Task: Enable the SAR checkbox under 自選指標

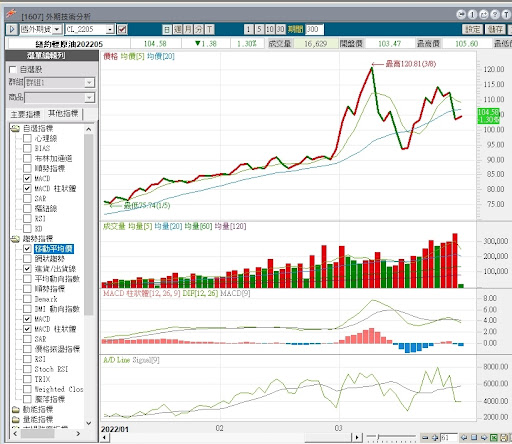Action: (27, 199)
